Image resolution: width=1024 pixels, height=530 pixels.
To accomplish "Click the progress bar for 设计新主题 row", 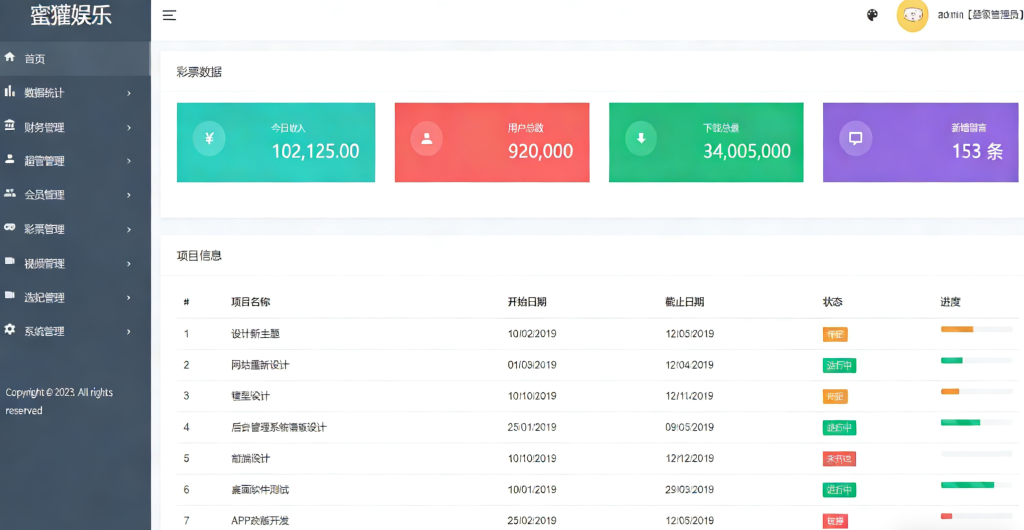I will pos(977,329).
